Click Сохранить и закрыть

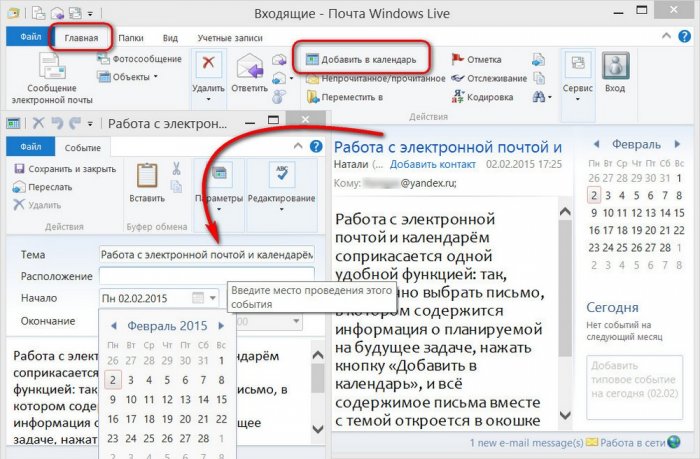click(x=65, y=169)
